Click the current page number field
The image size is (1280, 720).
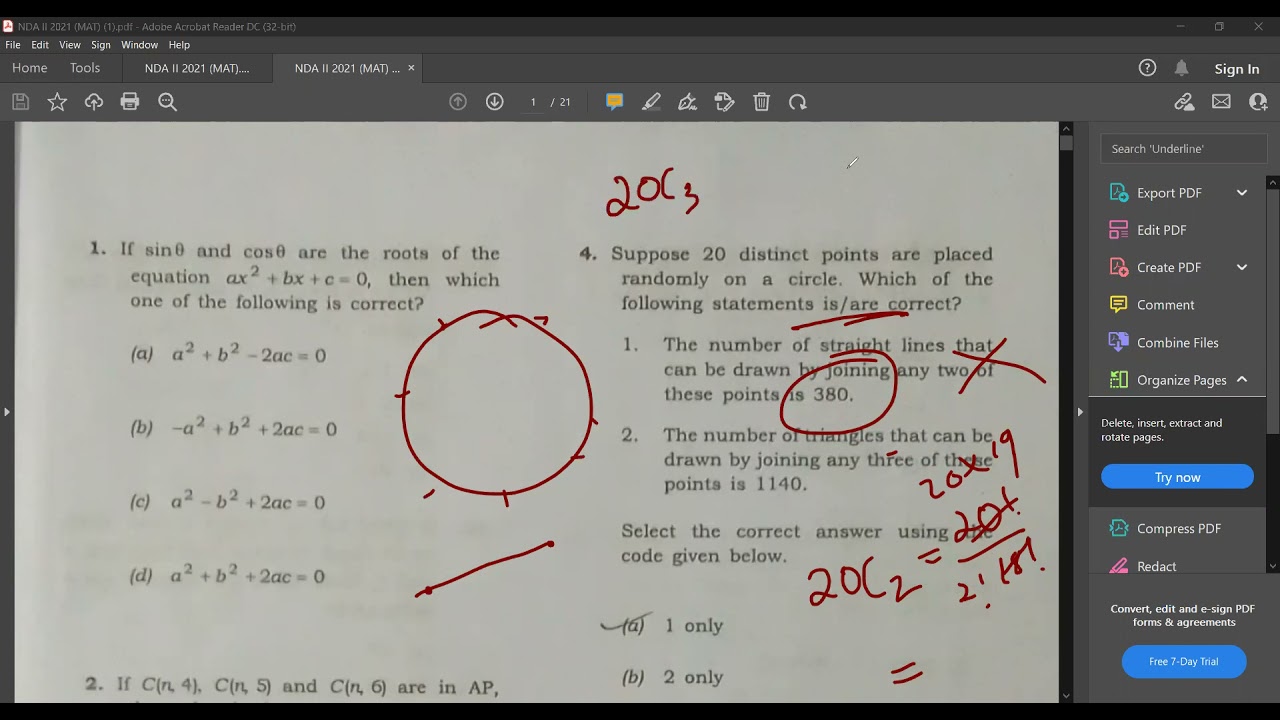[x=533, y=102]
